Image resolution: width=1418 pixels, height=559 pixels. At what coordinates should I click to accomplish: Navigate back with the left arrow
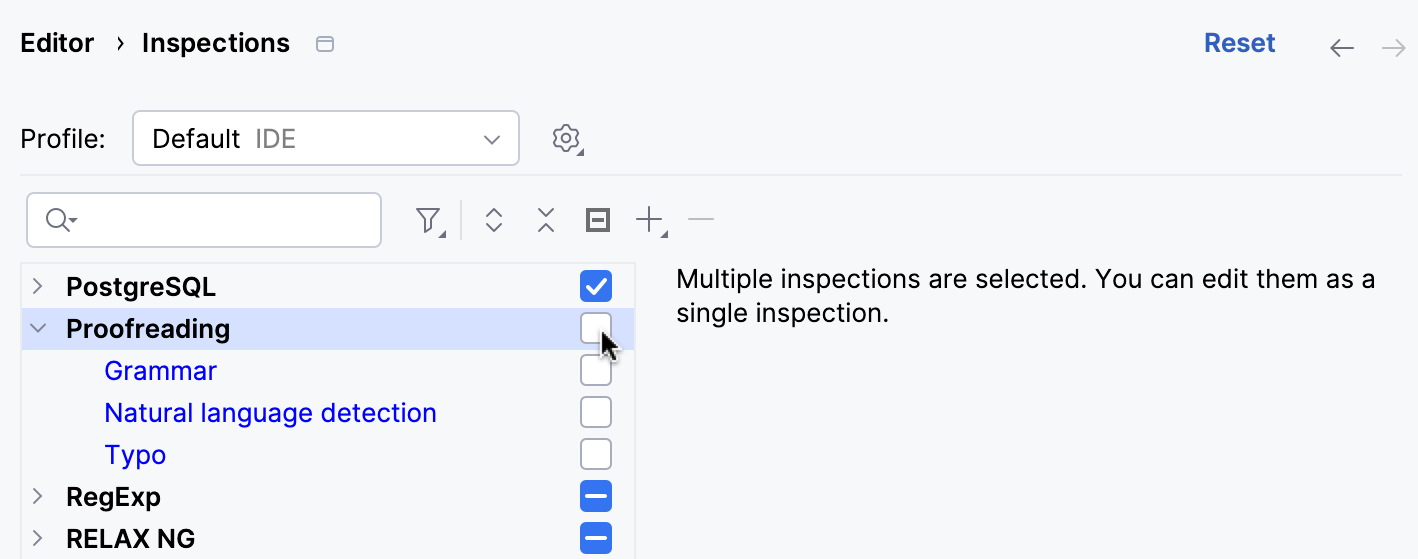tap(1341, 47)
